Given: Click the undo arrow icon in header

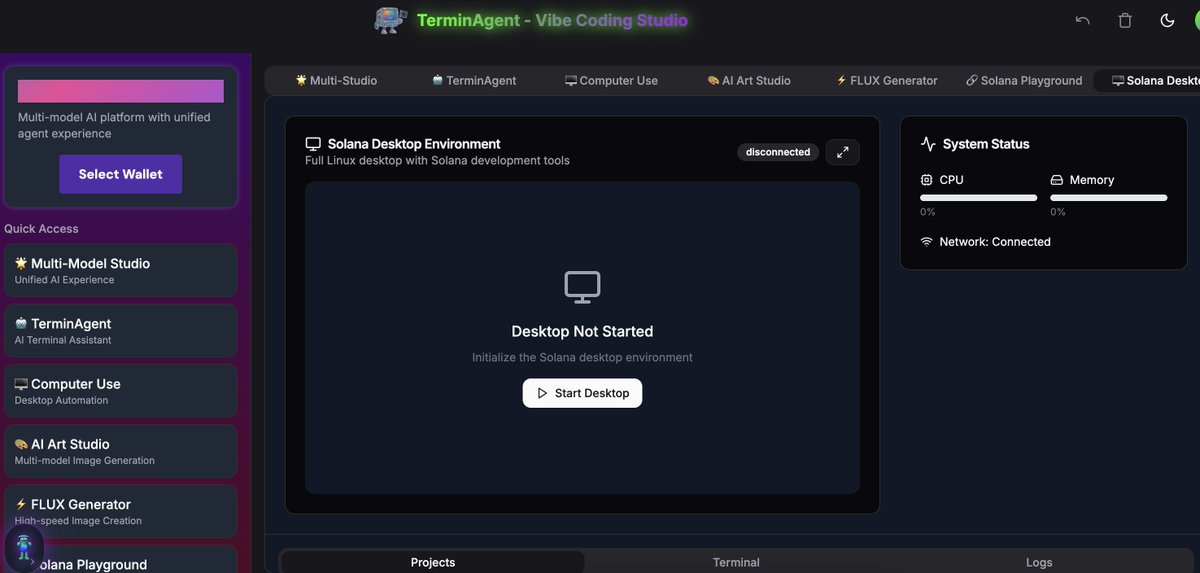Looking at the screenshot, I should click(x=1083, y=20).
